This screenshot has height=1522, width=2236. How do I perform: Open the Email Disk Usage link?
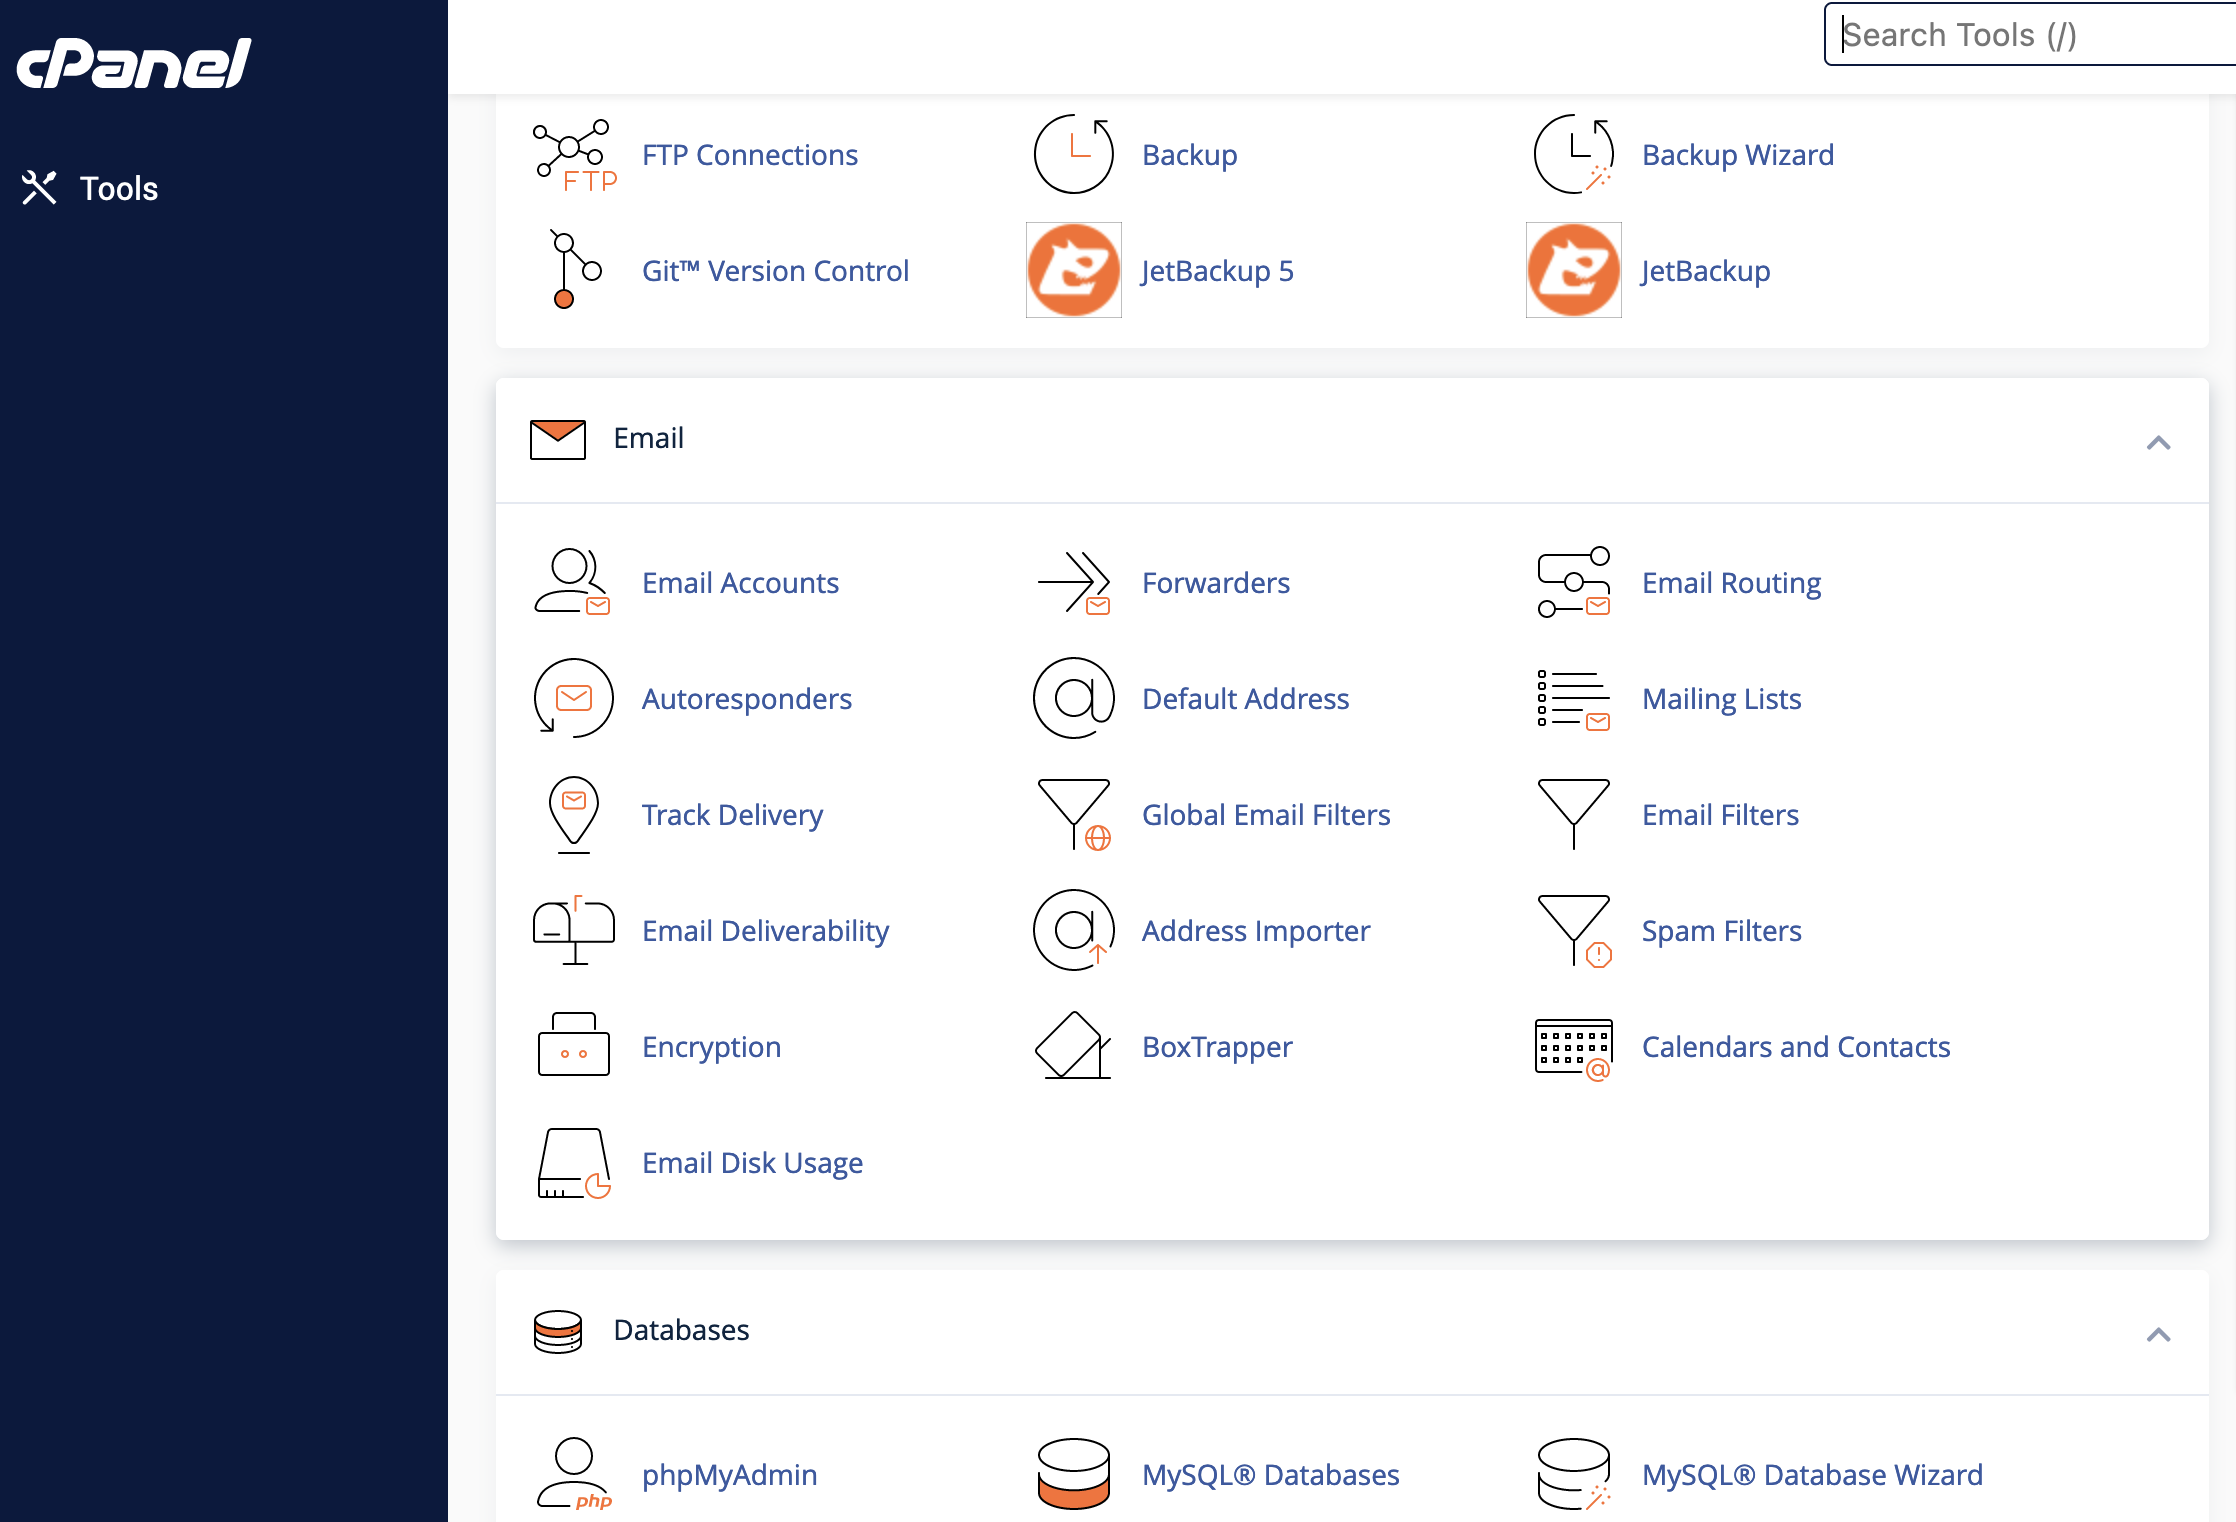click(x=753, y=1163)
